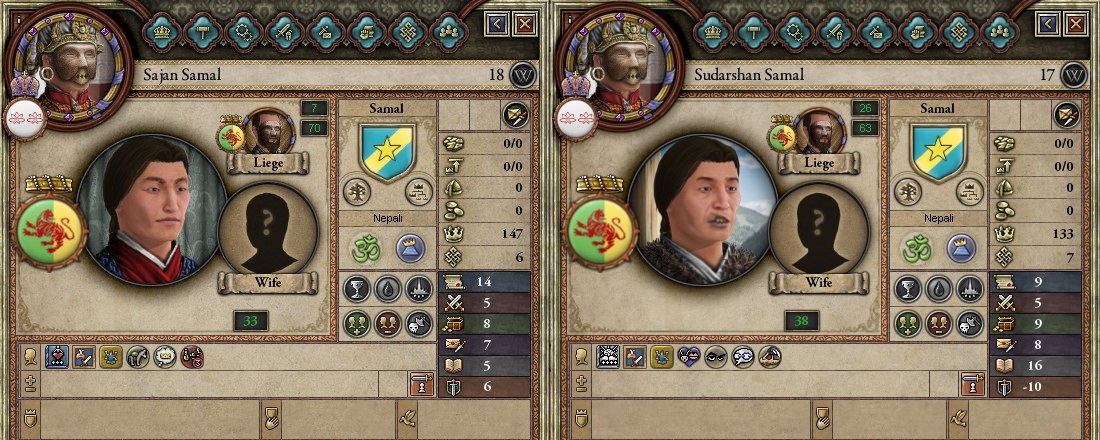This screenshot has width=1100, height=440.
Task: Click the imprison skull-and-axe icon in Sudarshan's panel
Action: point(969,324)
